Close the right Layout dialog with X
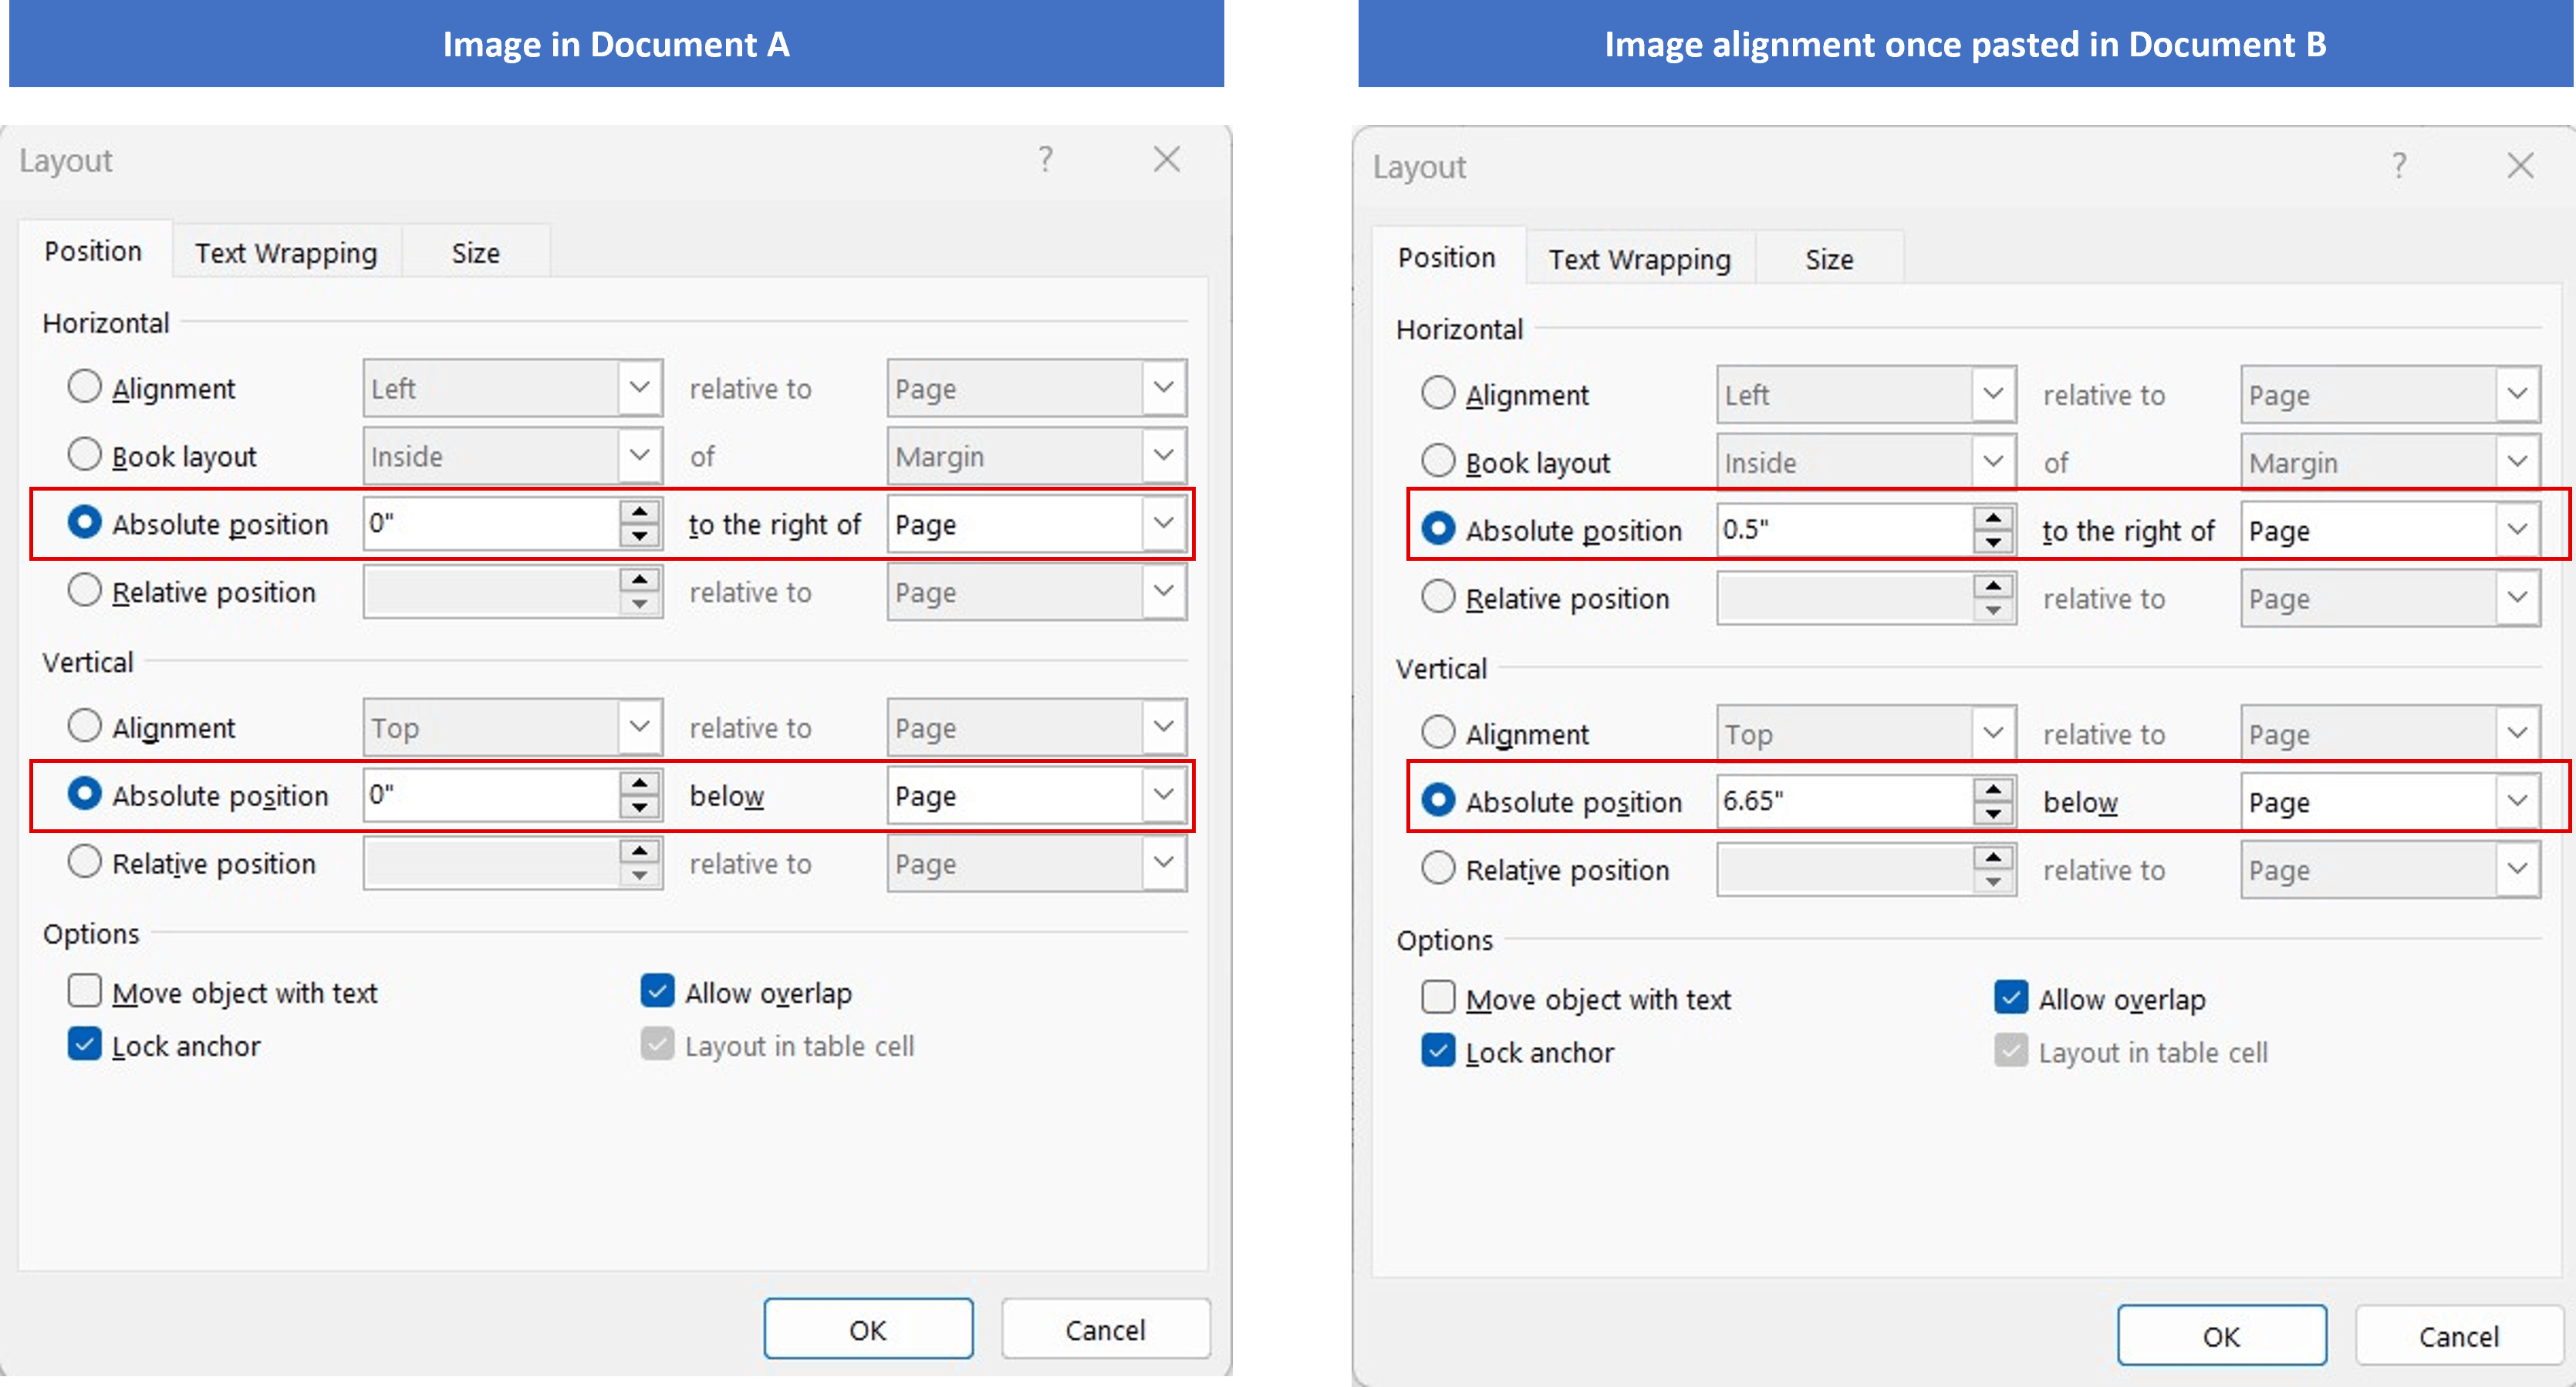 pyautogui.click(x=2519, y=166)
